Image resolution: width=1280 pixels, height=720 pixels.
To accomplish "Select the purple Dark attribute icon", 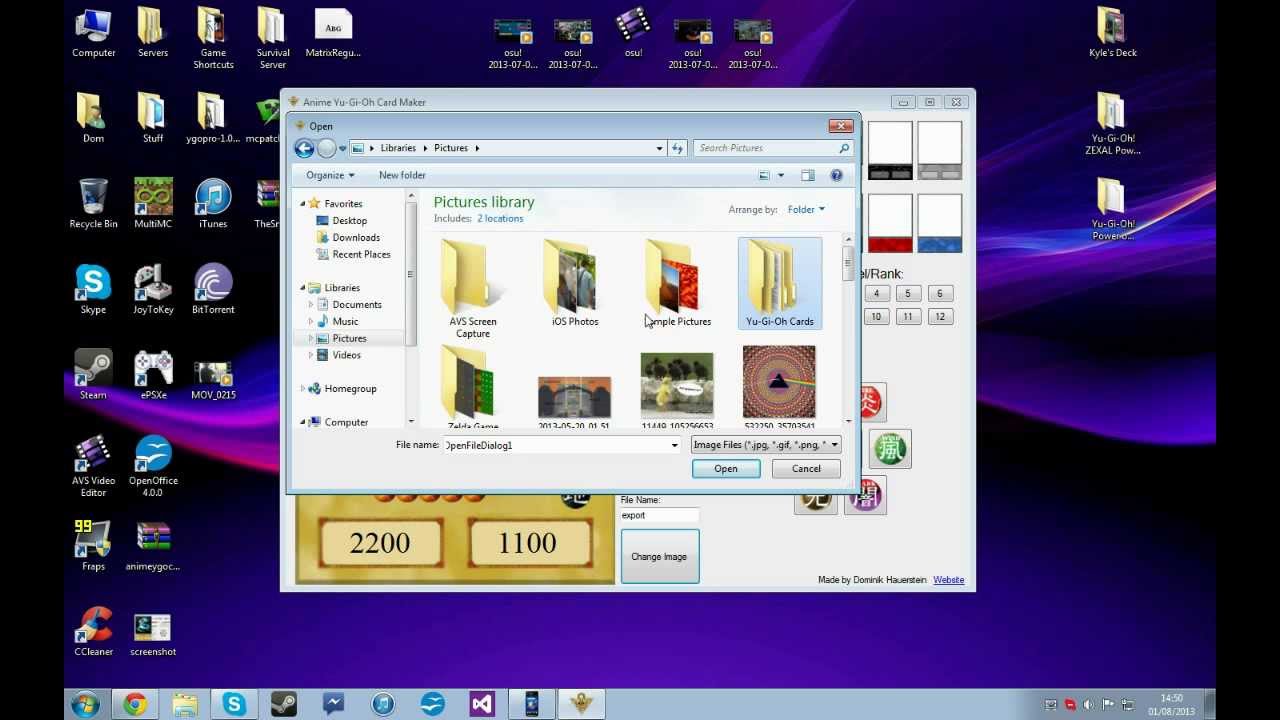I will coord(866,495).
